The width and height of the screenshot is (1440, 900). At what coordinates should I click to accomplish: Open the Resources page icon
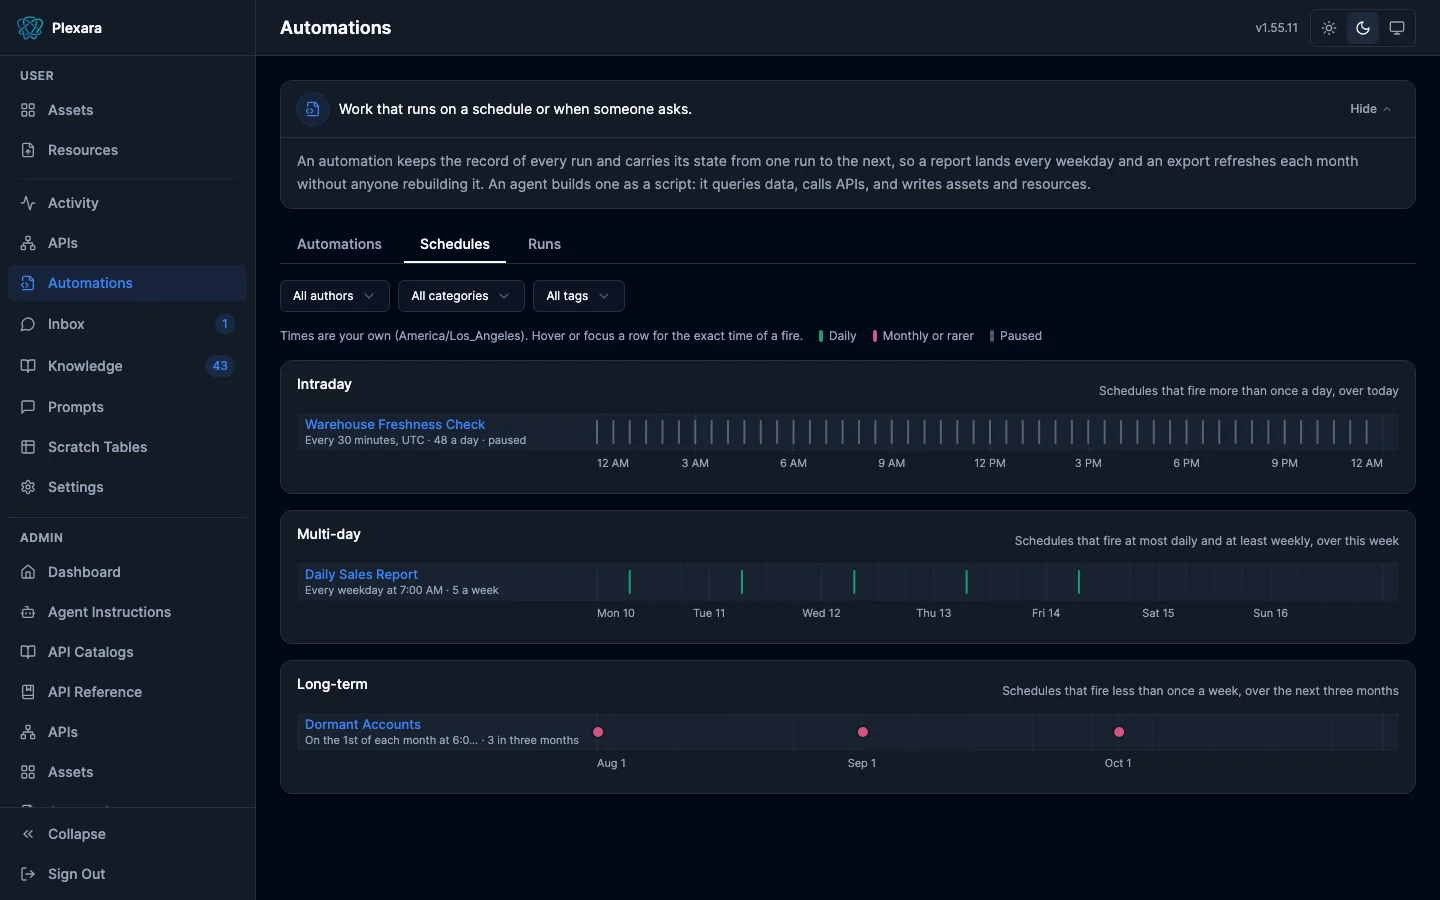28,150
